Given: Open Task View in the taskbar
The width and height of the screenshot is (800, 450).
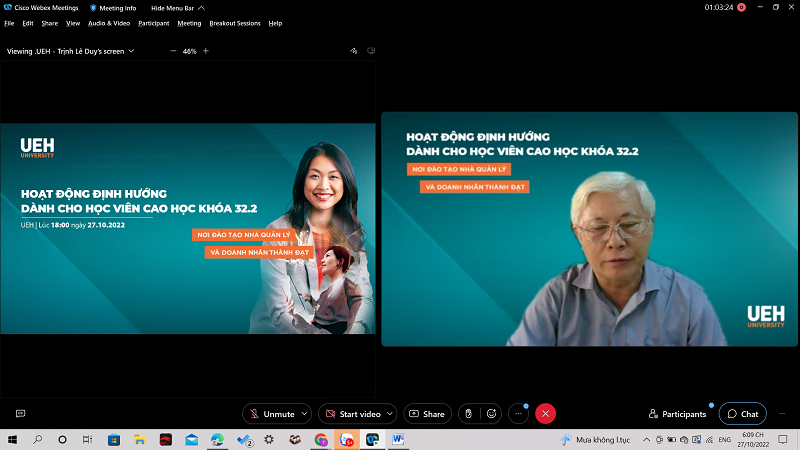Looking at the screenshot, I should (x=87, y=440).
